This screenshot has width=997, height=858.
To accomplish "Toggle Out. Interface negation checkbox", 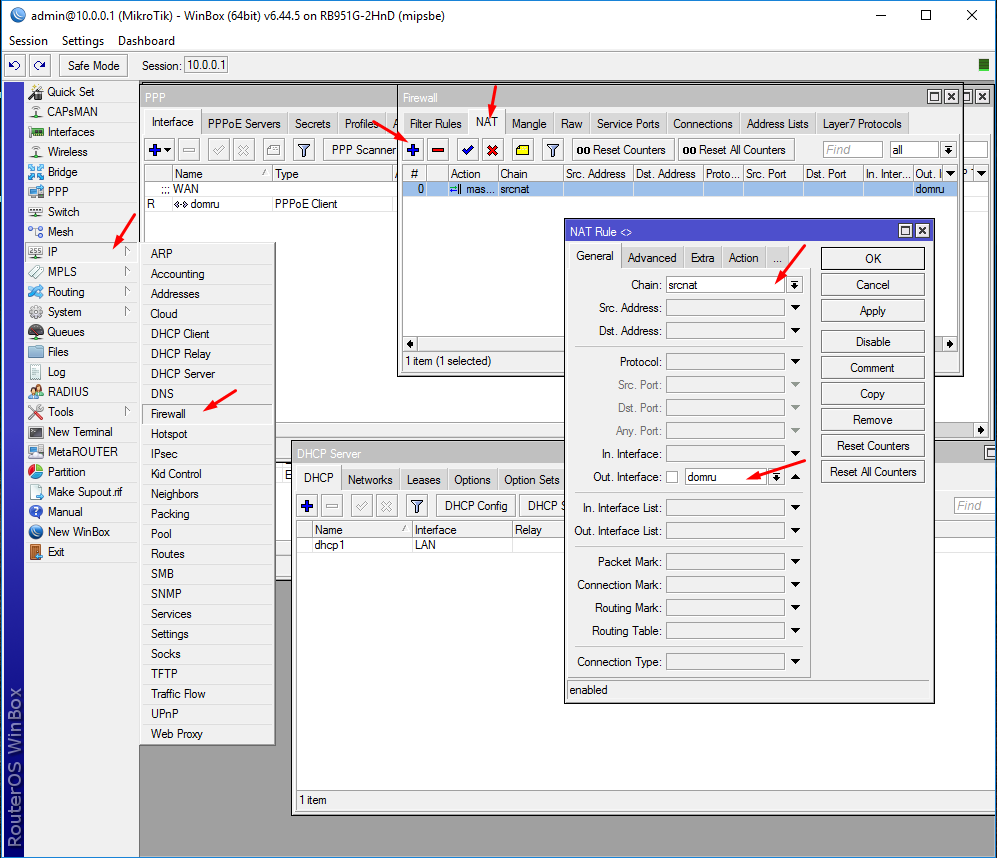I will [672, 477].
